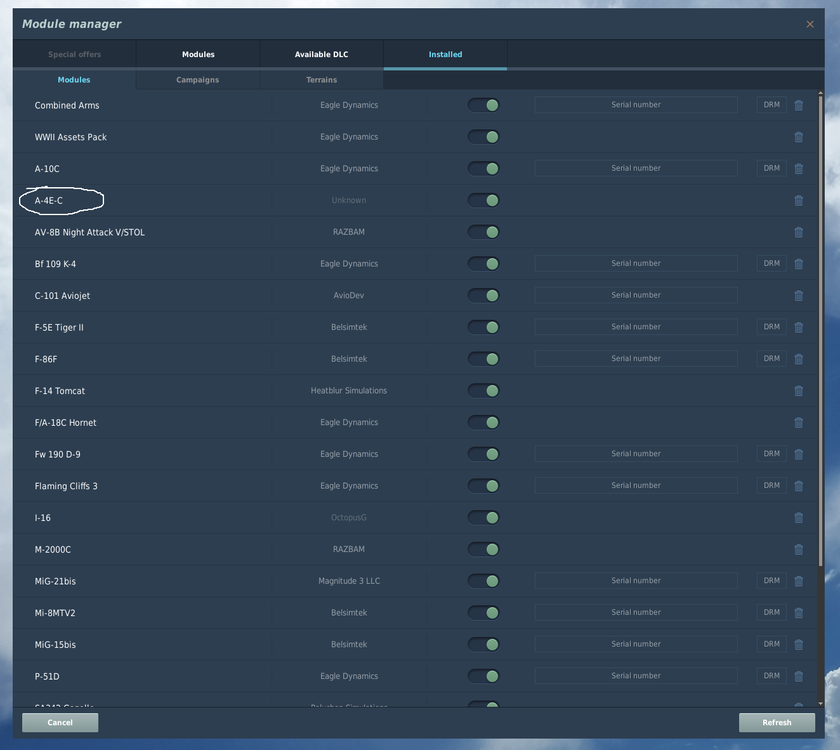Disable the Flaming Cliffs 3 switch
Screen dimensions: 840x750
point(483,486)
